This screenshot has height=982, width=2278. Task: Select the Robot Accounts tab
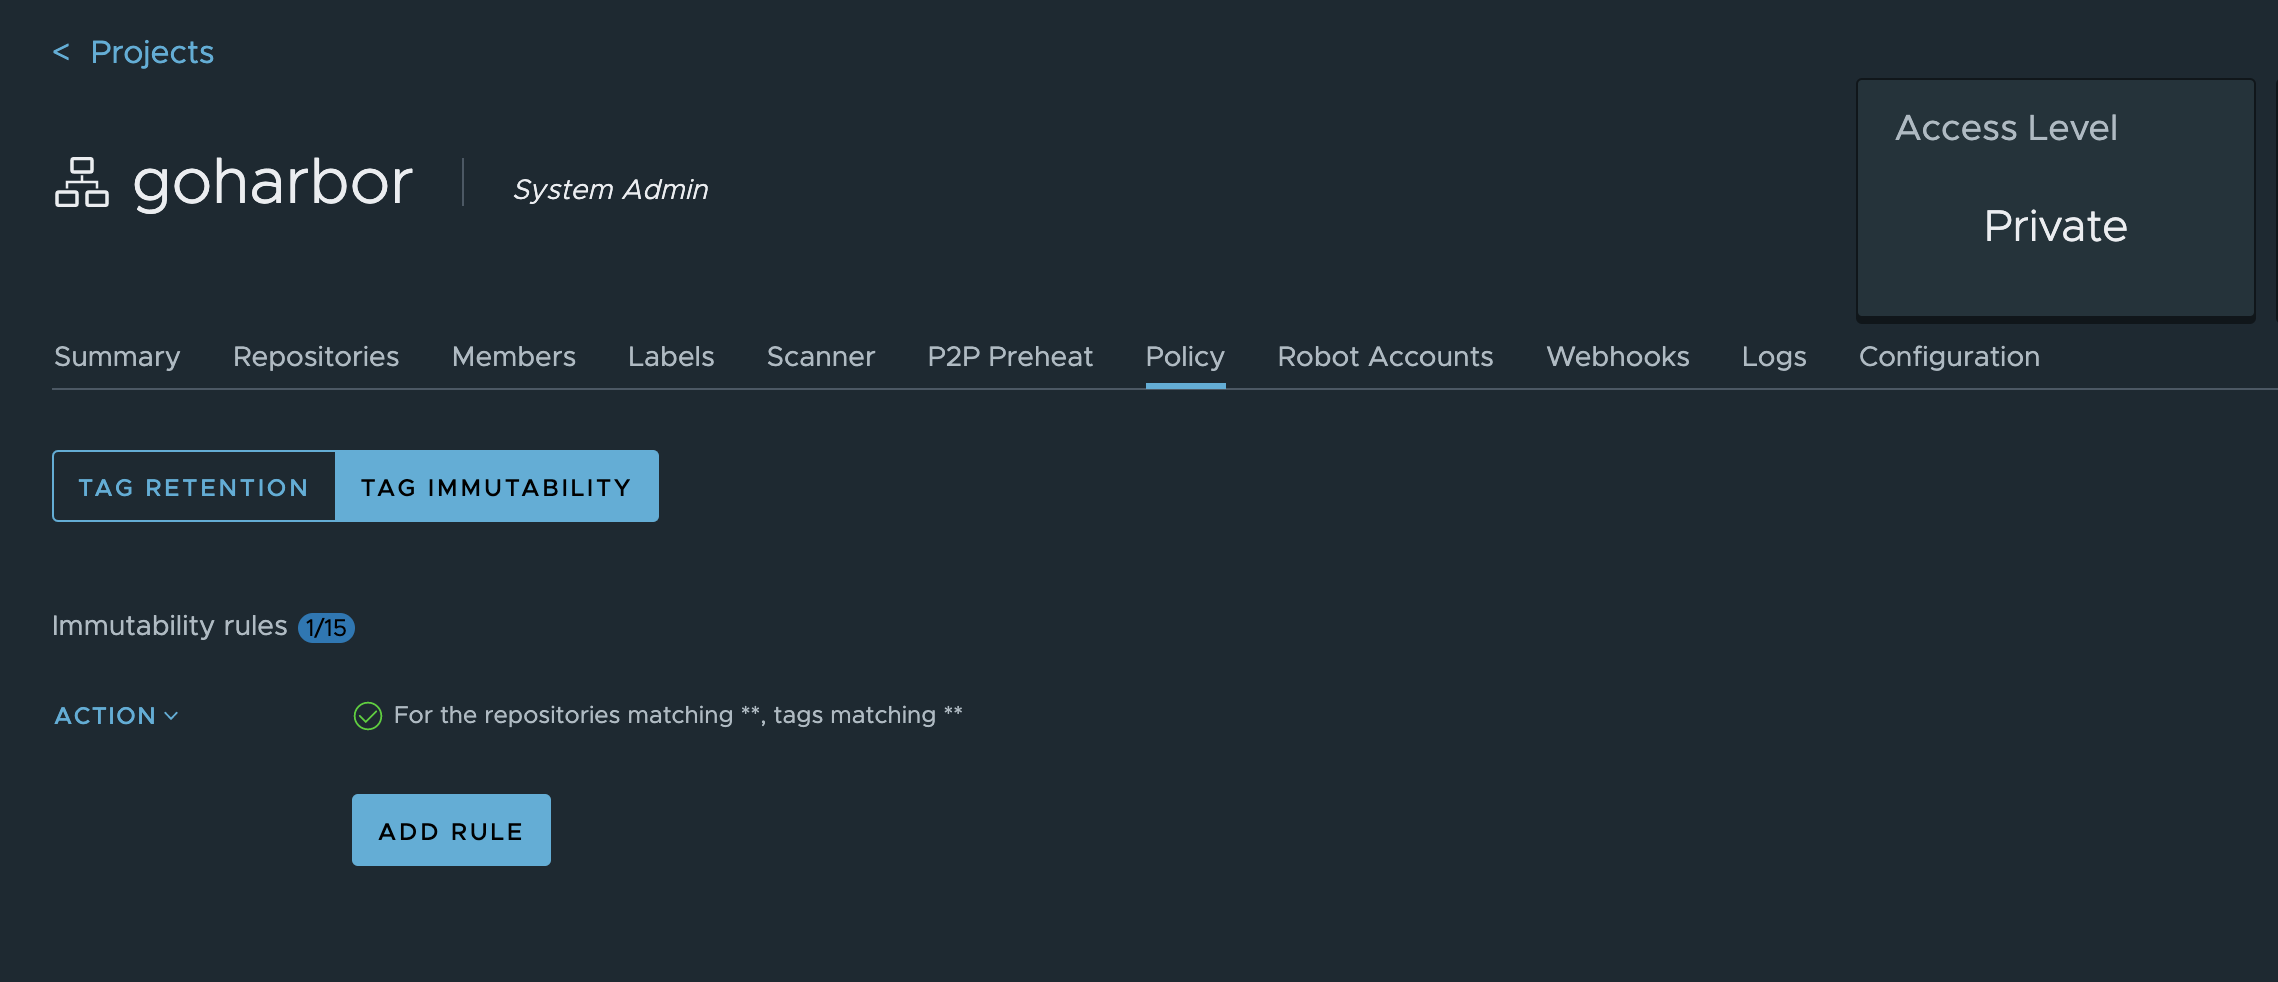1385,356
